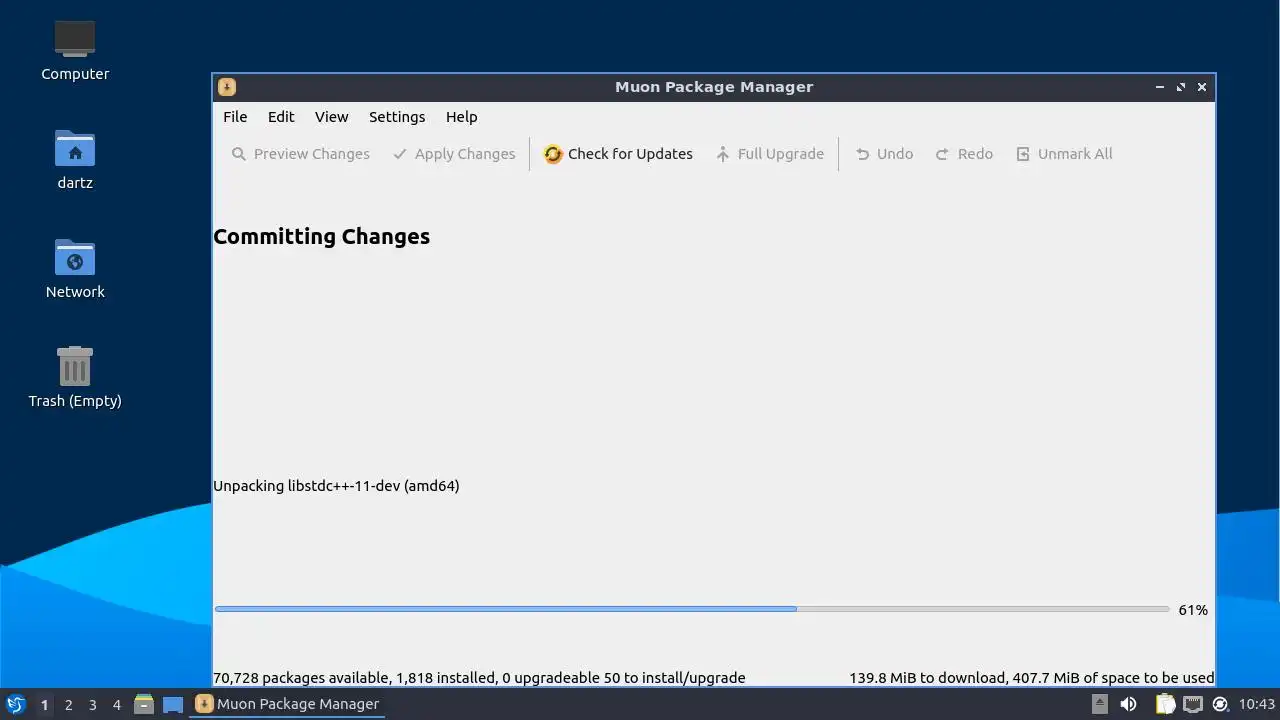Click Full Upgrade toolbar button

pyautogui.click(x=769, y=154)
